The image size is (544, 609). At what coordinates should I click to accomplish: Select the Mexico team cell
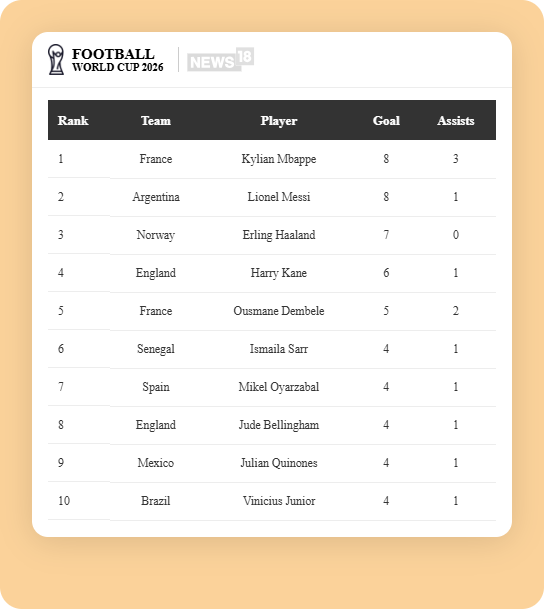156,463
